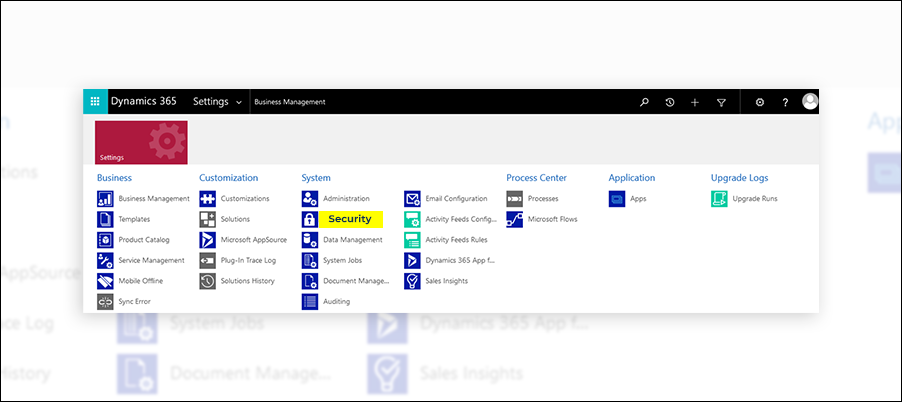
Task: Click the Solutions History clock icon
Action: tap(208, 281)
